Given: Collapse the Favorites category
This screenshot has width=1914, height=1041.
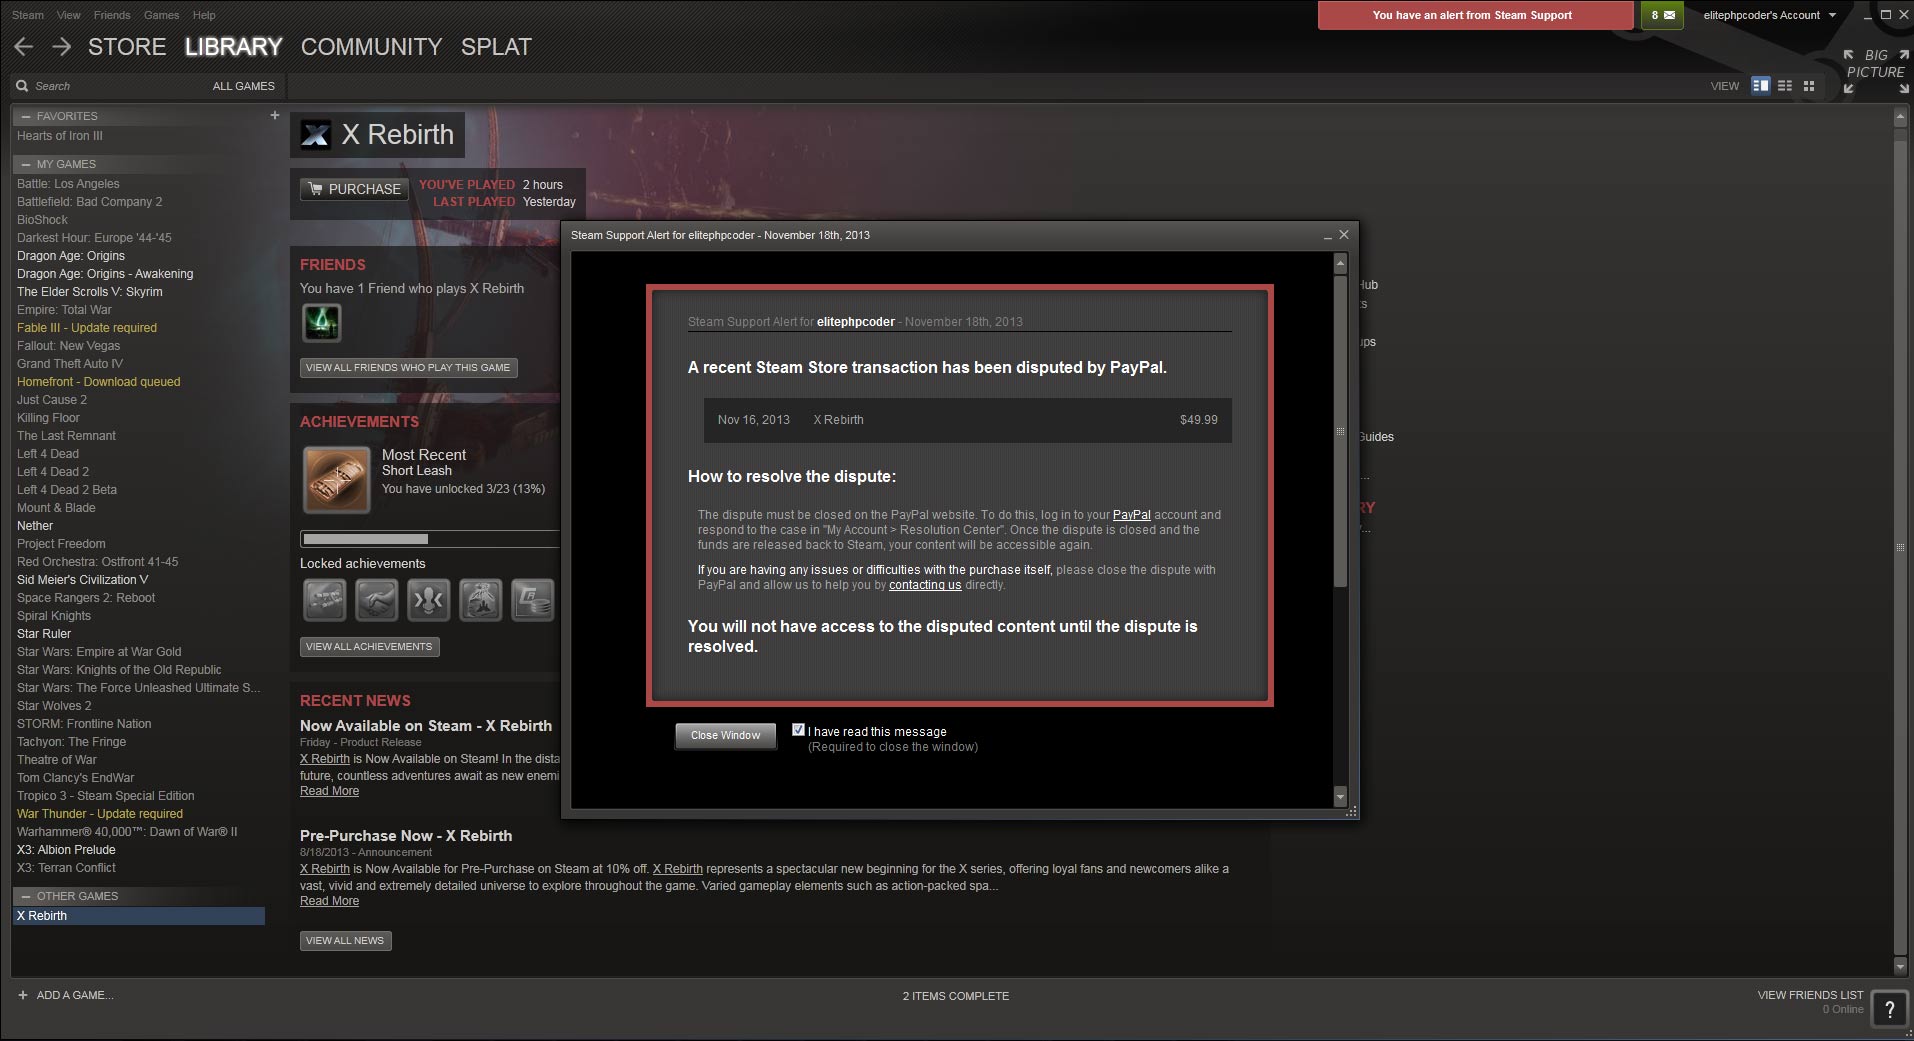Looking at the screenshot, I should click(x=26, y=116).
